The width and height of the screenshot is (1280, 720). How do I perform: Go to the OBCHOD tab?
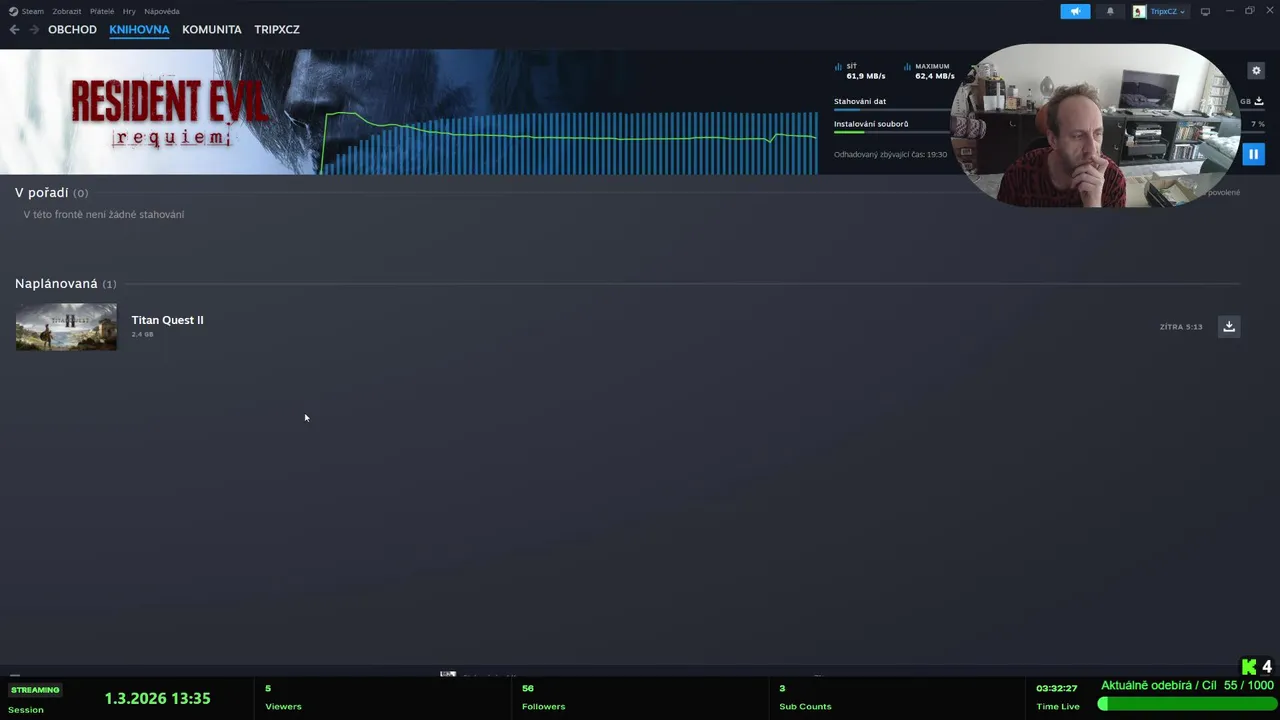pyautogui.click(x=72, y=30)
